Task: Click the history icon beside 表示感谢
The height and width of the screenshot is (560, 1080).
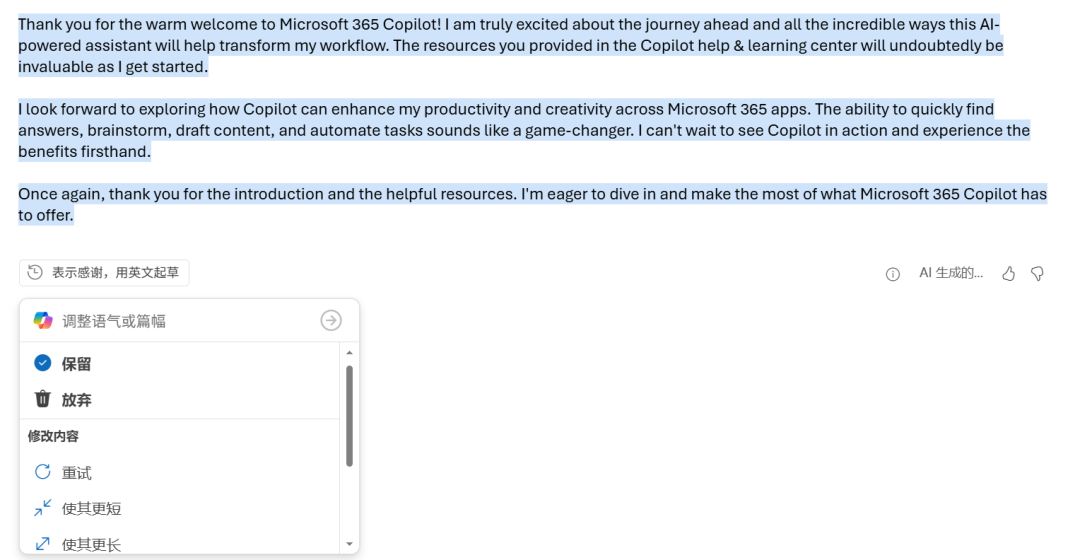Action: coord(36,272)
